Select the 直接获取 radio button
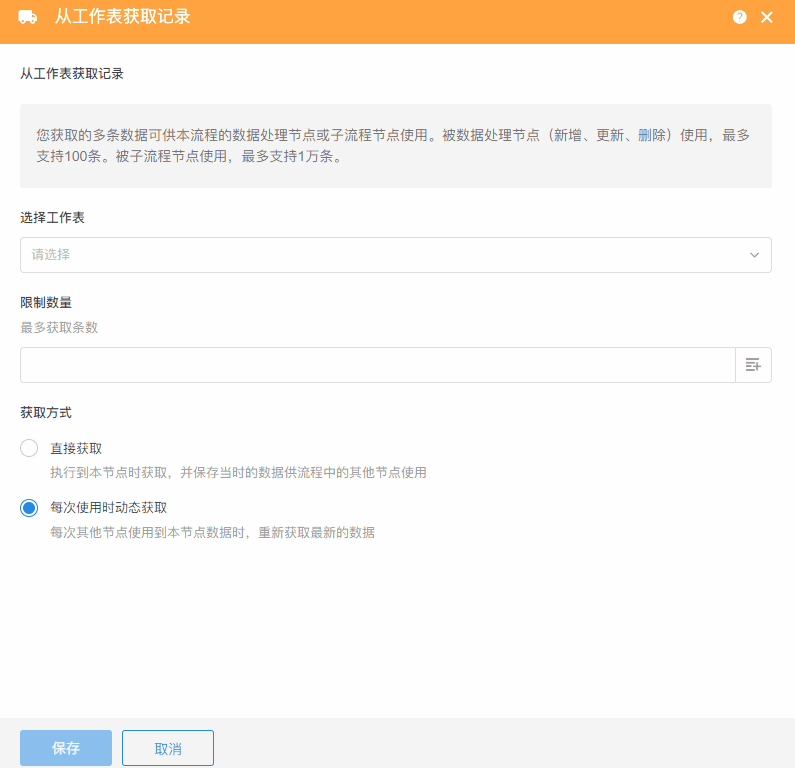Image resolution: width=795 pixels, height=768 pixels. [x=29, y=448]
